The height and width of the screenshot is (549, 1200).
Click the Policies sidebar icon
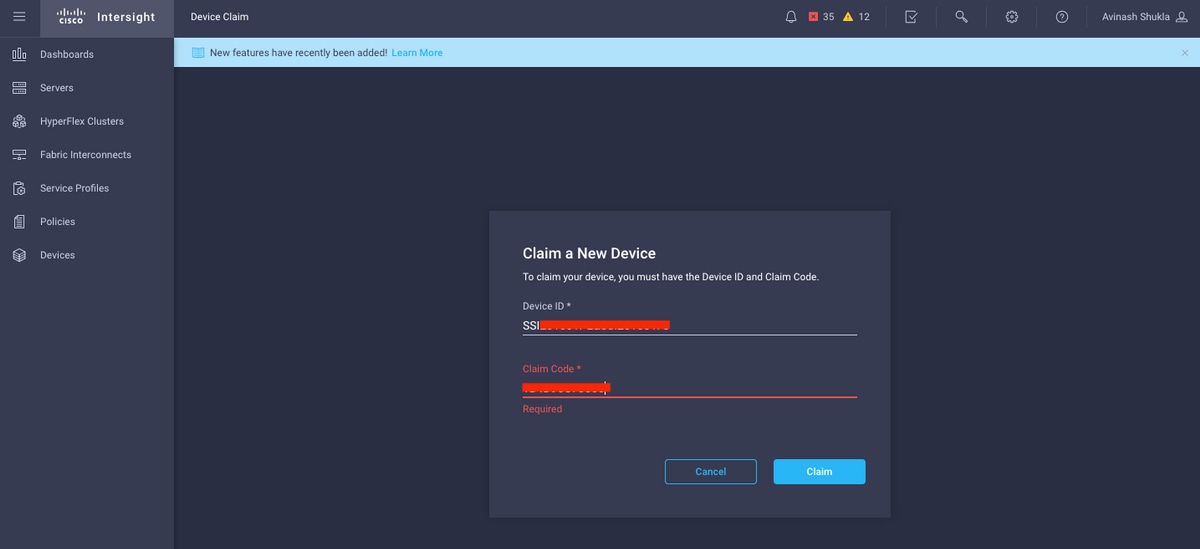pos(19,222)
